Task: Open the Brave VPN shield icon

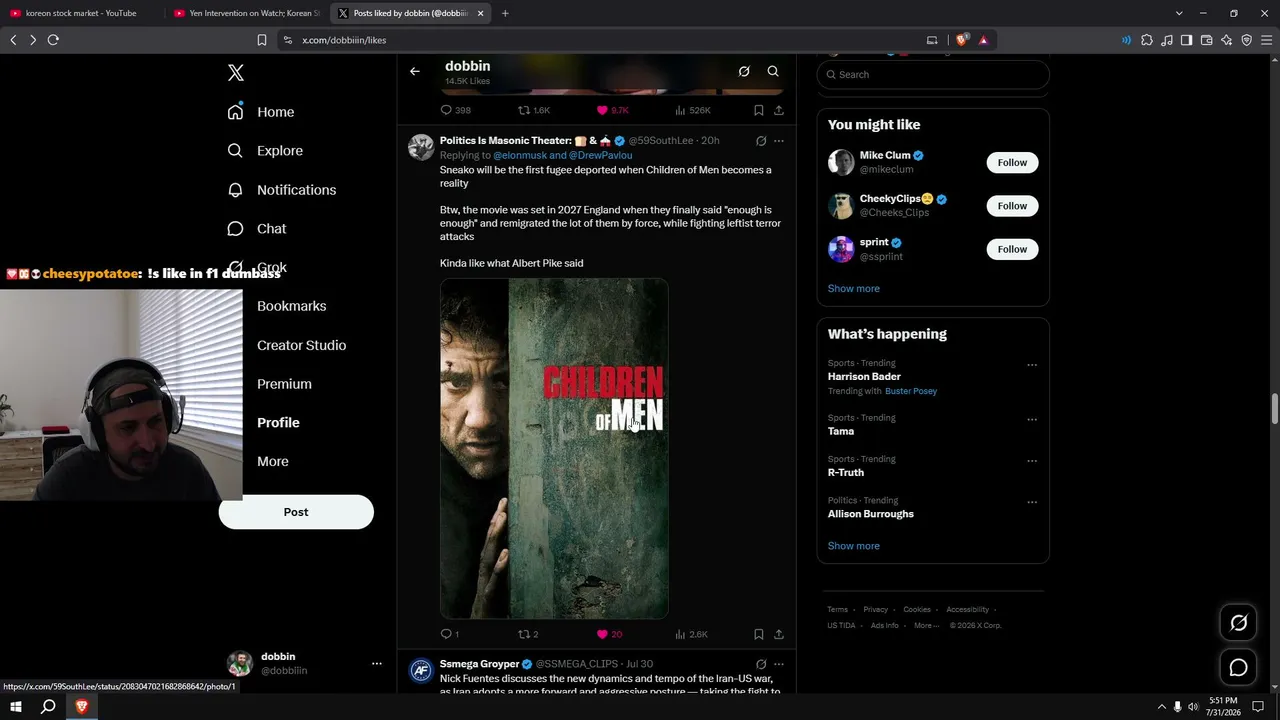Action: tap(1247, 40)
